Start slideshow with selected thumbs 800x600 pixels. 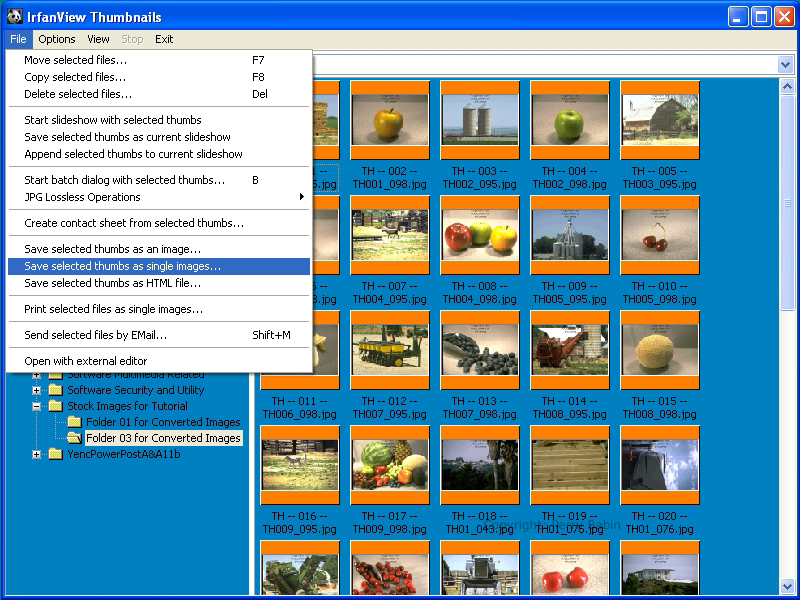pos(159,120)
